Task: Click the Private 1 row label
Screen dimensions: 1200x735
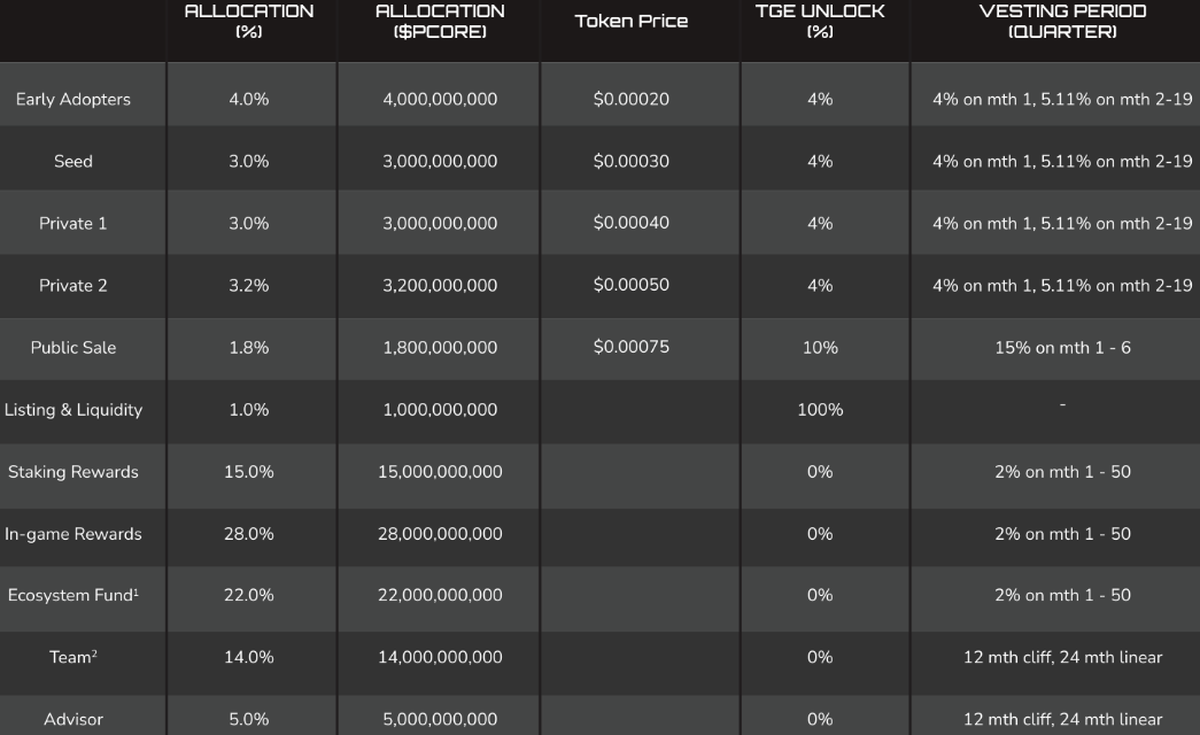Action: click(73, 223)
